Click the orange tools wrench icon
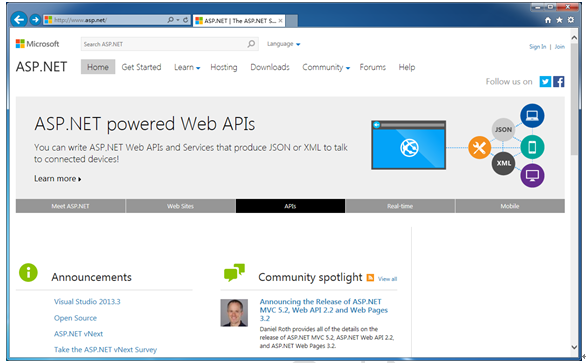 click(x=479, y=148)
